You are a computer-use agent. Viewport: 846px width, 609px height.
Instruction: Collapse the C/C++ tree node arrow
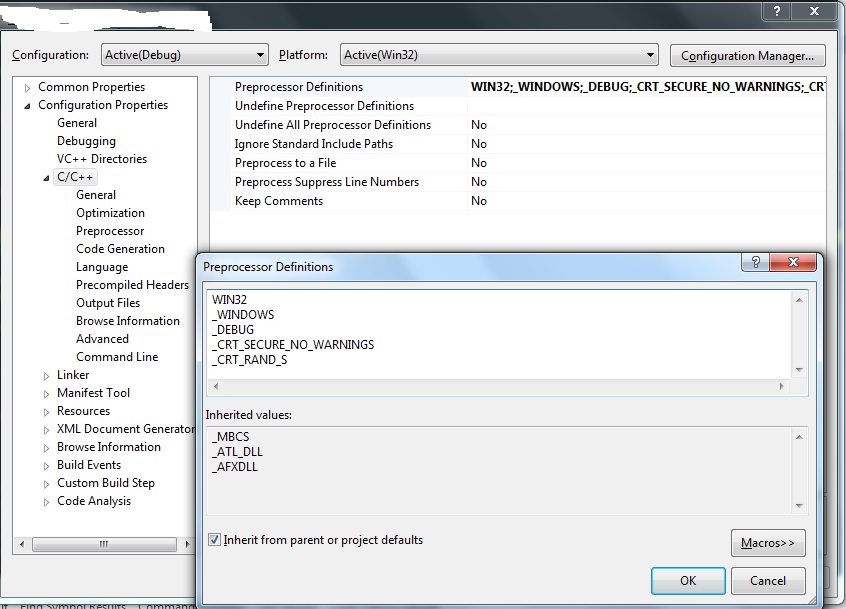(46, 178)
